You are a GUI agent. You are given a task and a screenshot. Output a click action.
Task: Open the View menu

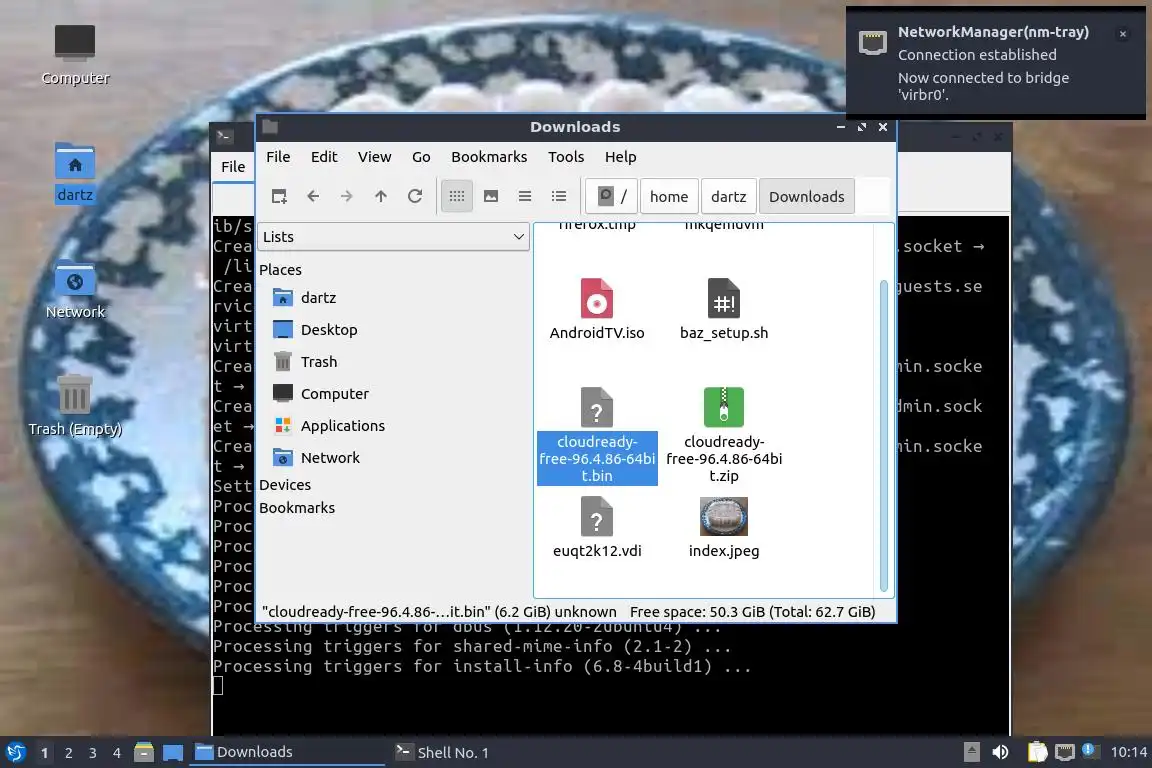tap(375, 157)
